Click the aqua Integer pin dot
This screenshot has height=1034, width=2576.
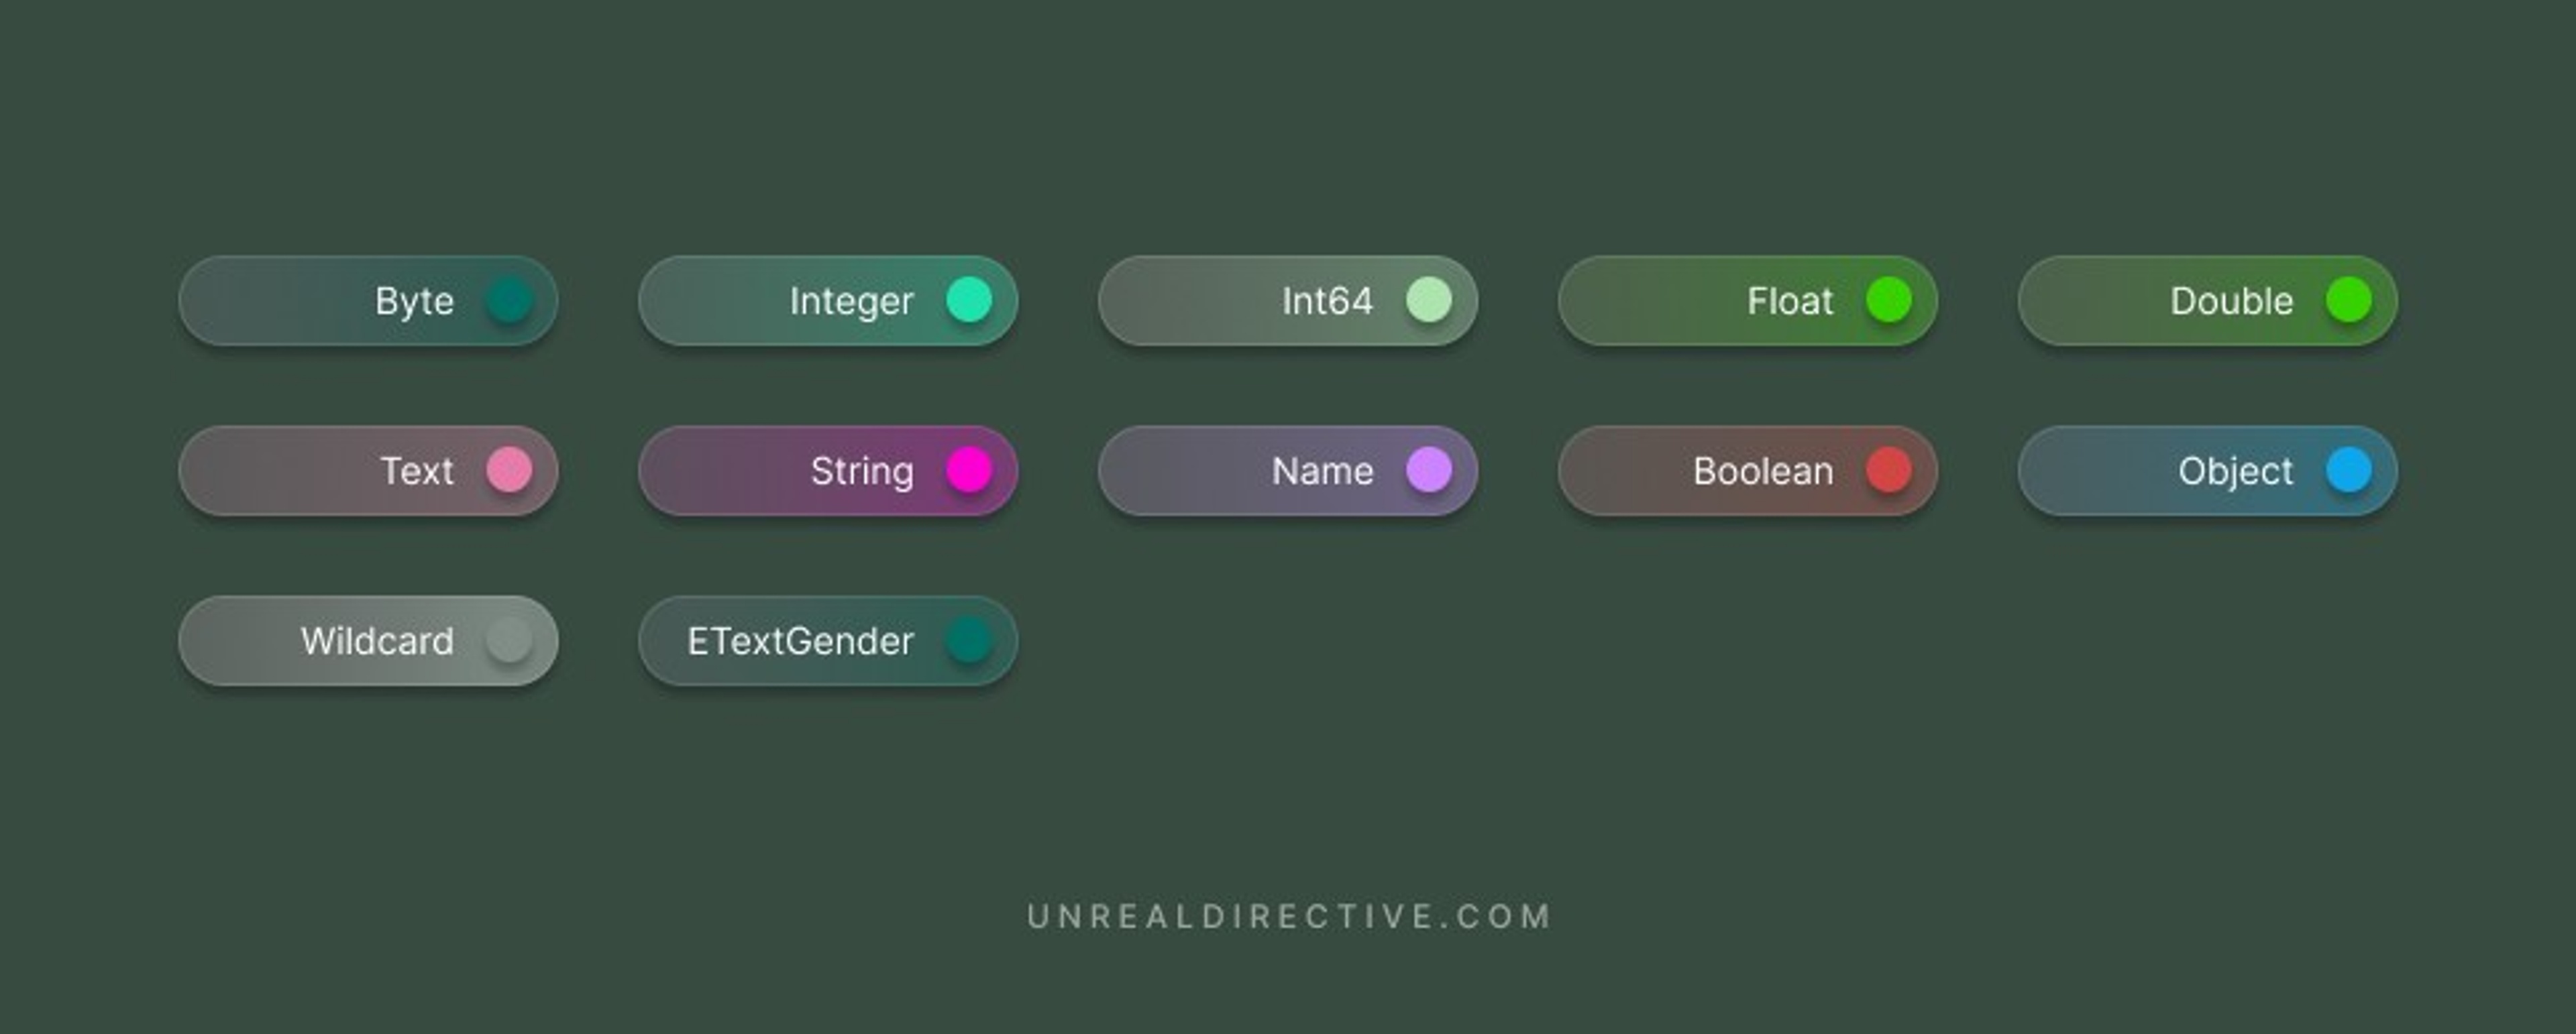tap(969, 300)
